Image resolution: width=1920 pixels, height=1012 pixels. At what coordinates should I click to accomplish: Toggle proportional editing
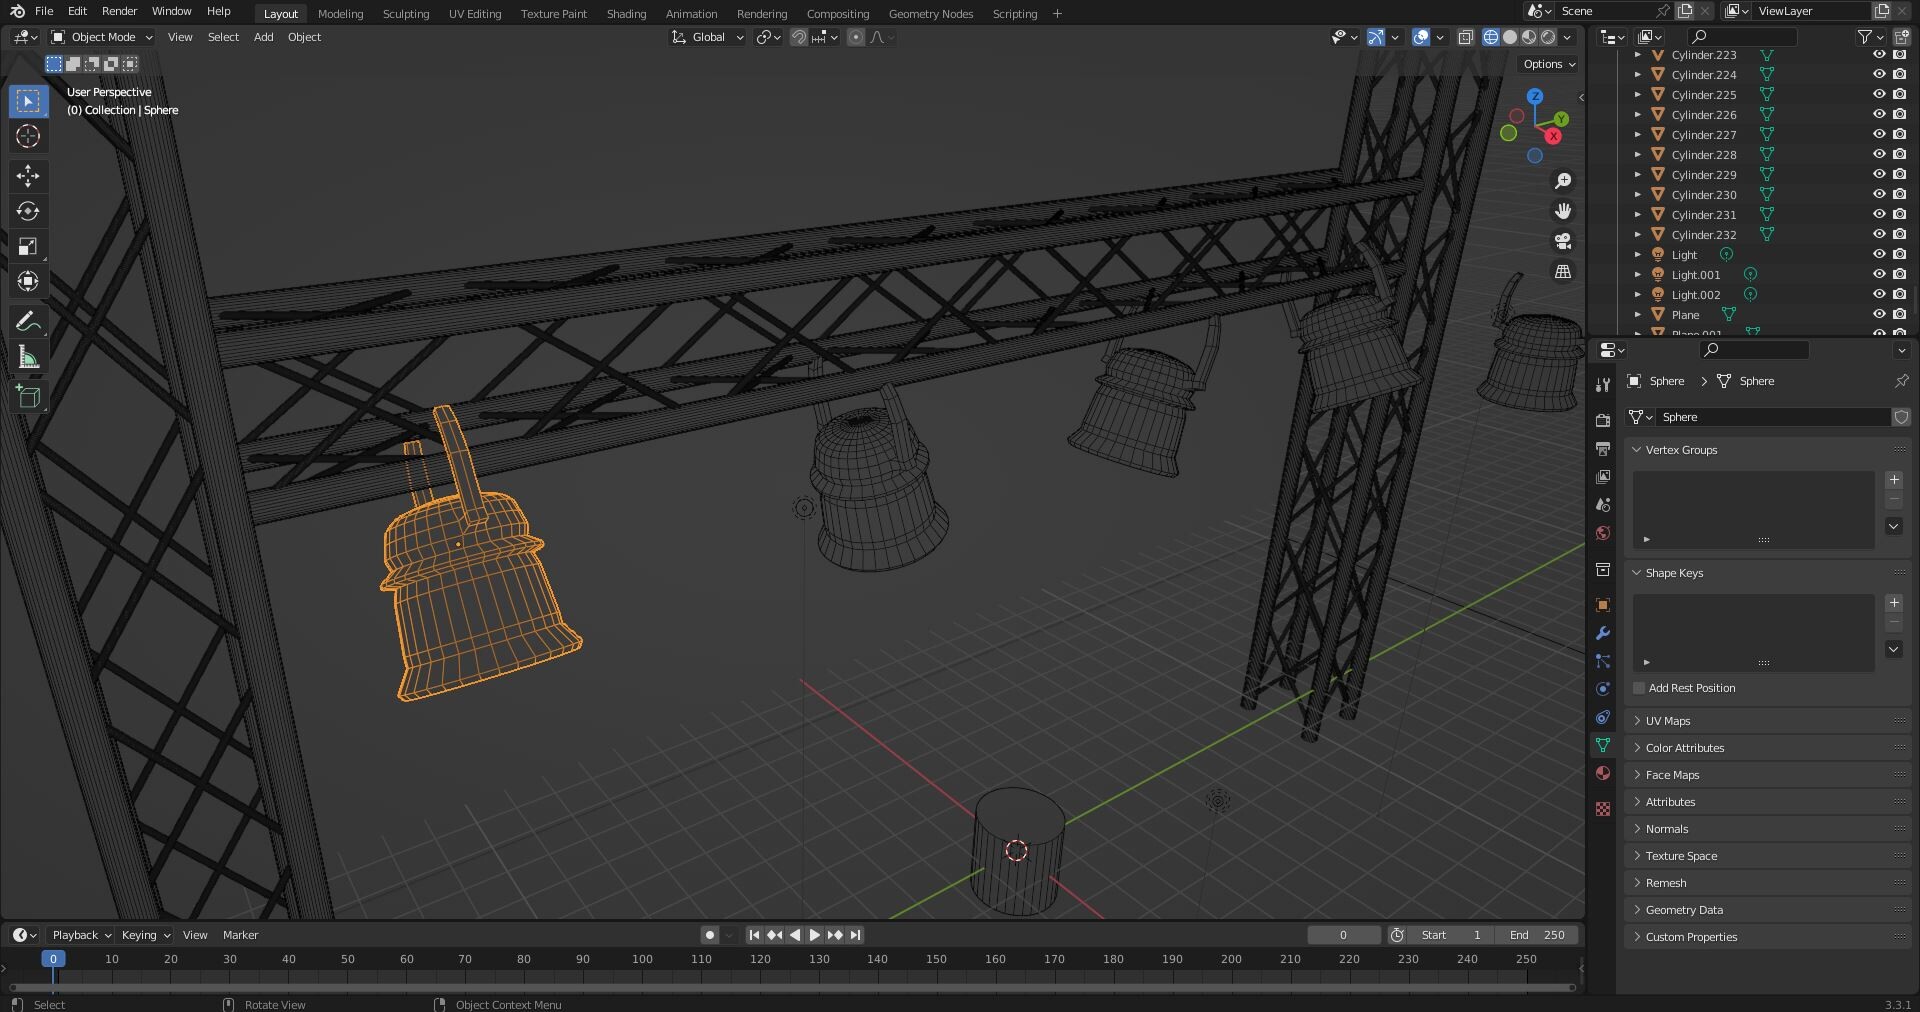pos(856,37)
